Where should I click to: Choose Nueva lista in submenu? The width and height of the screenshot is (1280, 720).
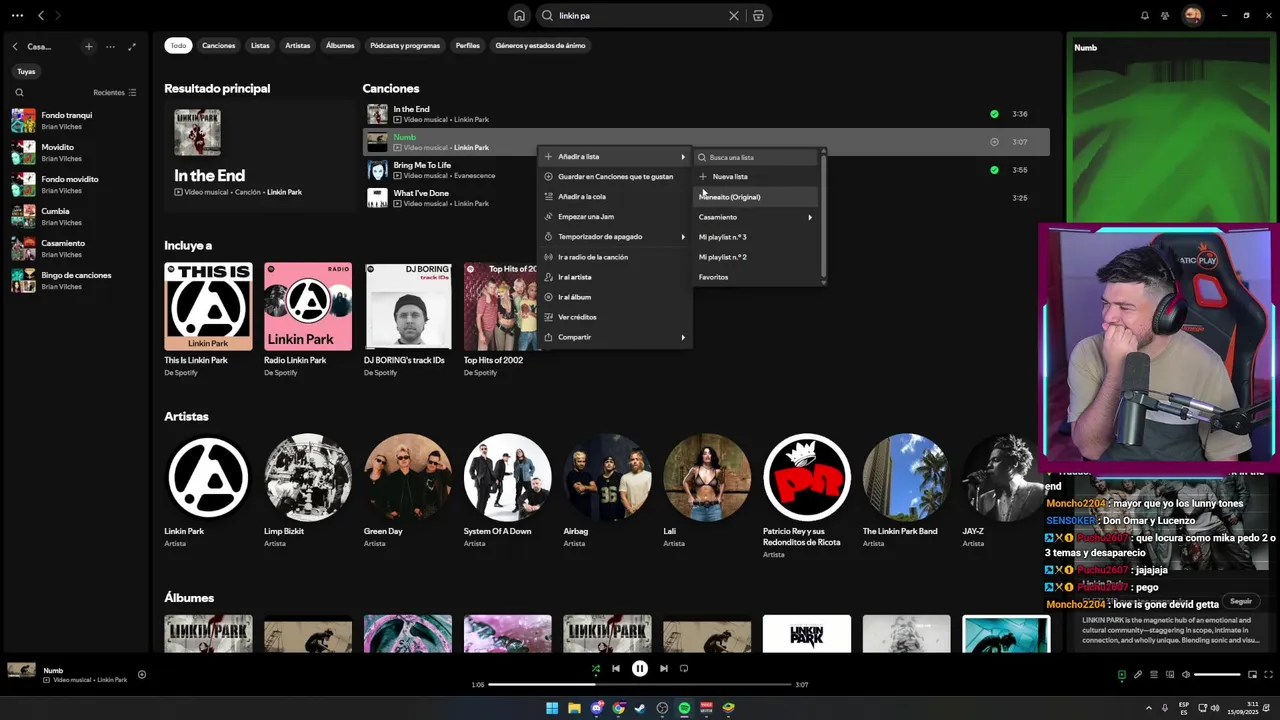756,177
